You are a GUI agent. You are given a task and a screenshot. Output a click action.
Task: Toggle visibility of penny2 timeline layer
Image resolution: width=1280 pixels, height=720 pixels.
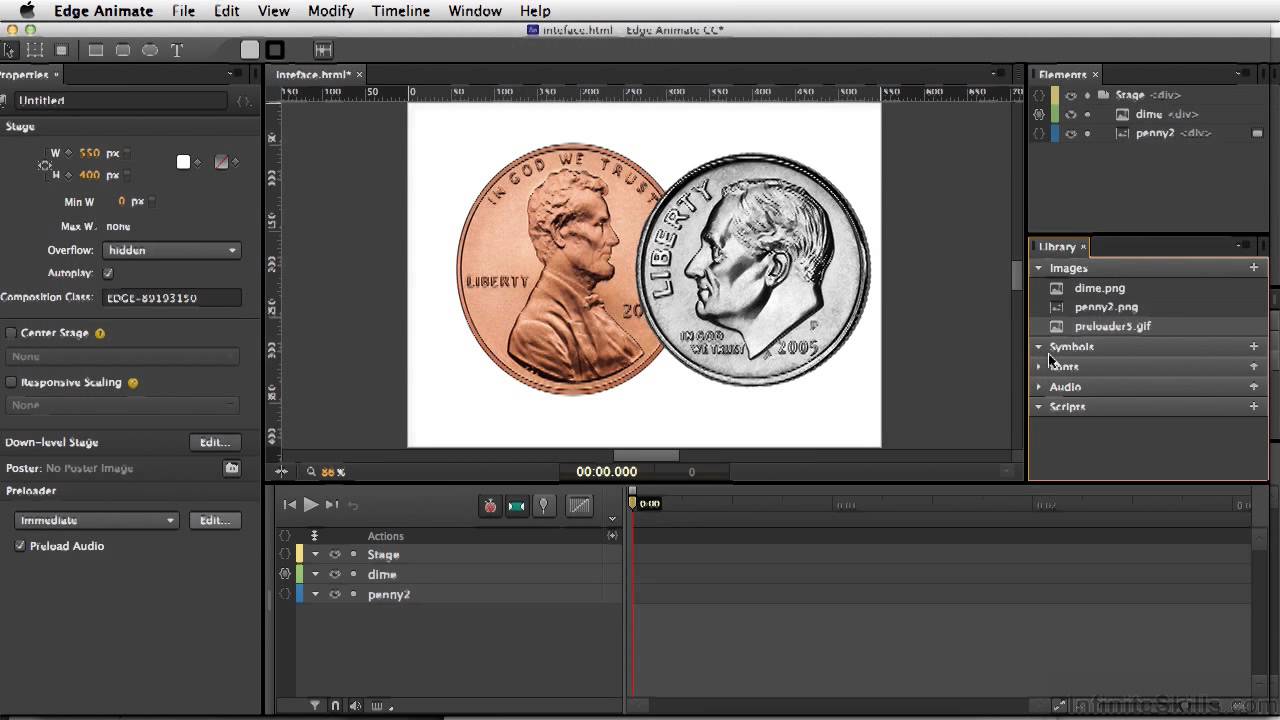tap(335, 594)
